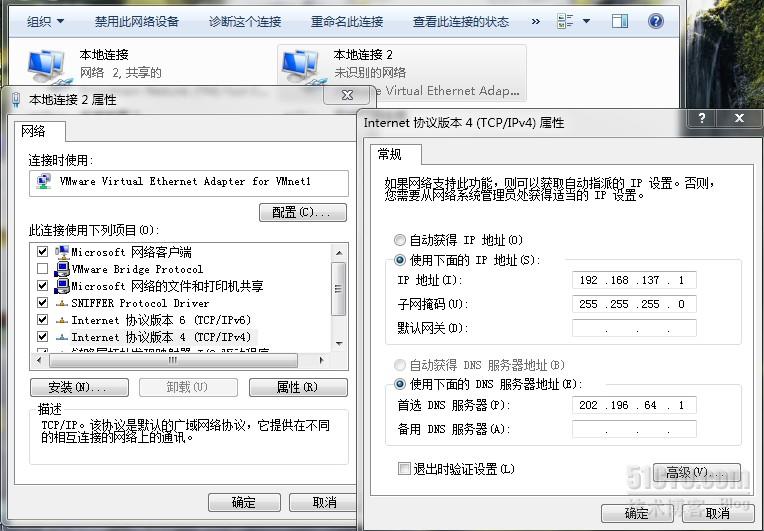The height and width of the screenshot is (531, 764).
Task: Click the list horizontal scroll right arrow
Action: tap(321, 360)
